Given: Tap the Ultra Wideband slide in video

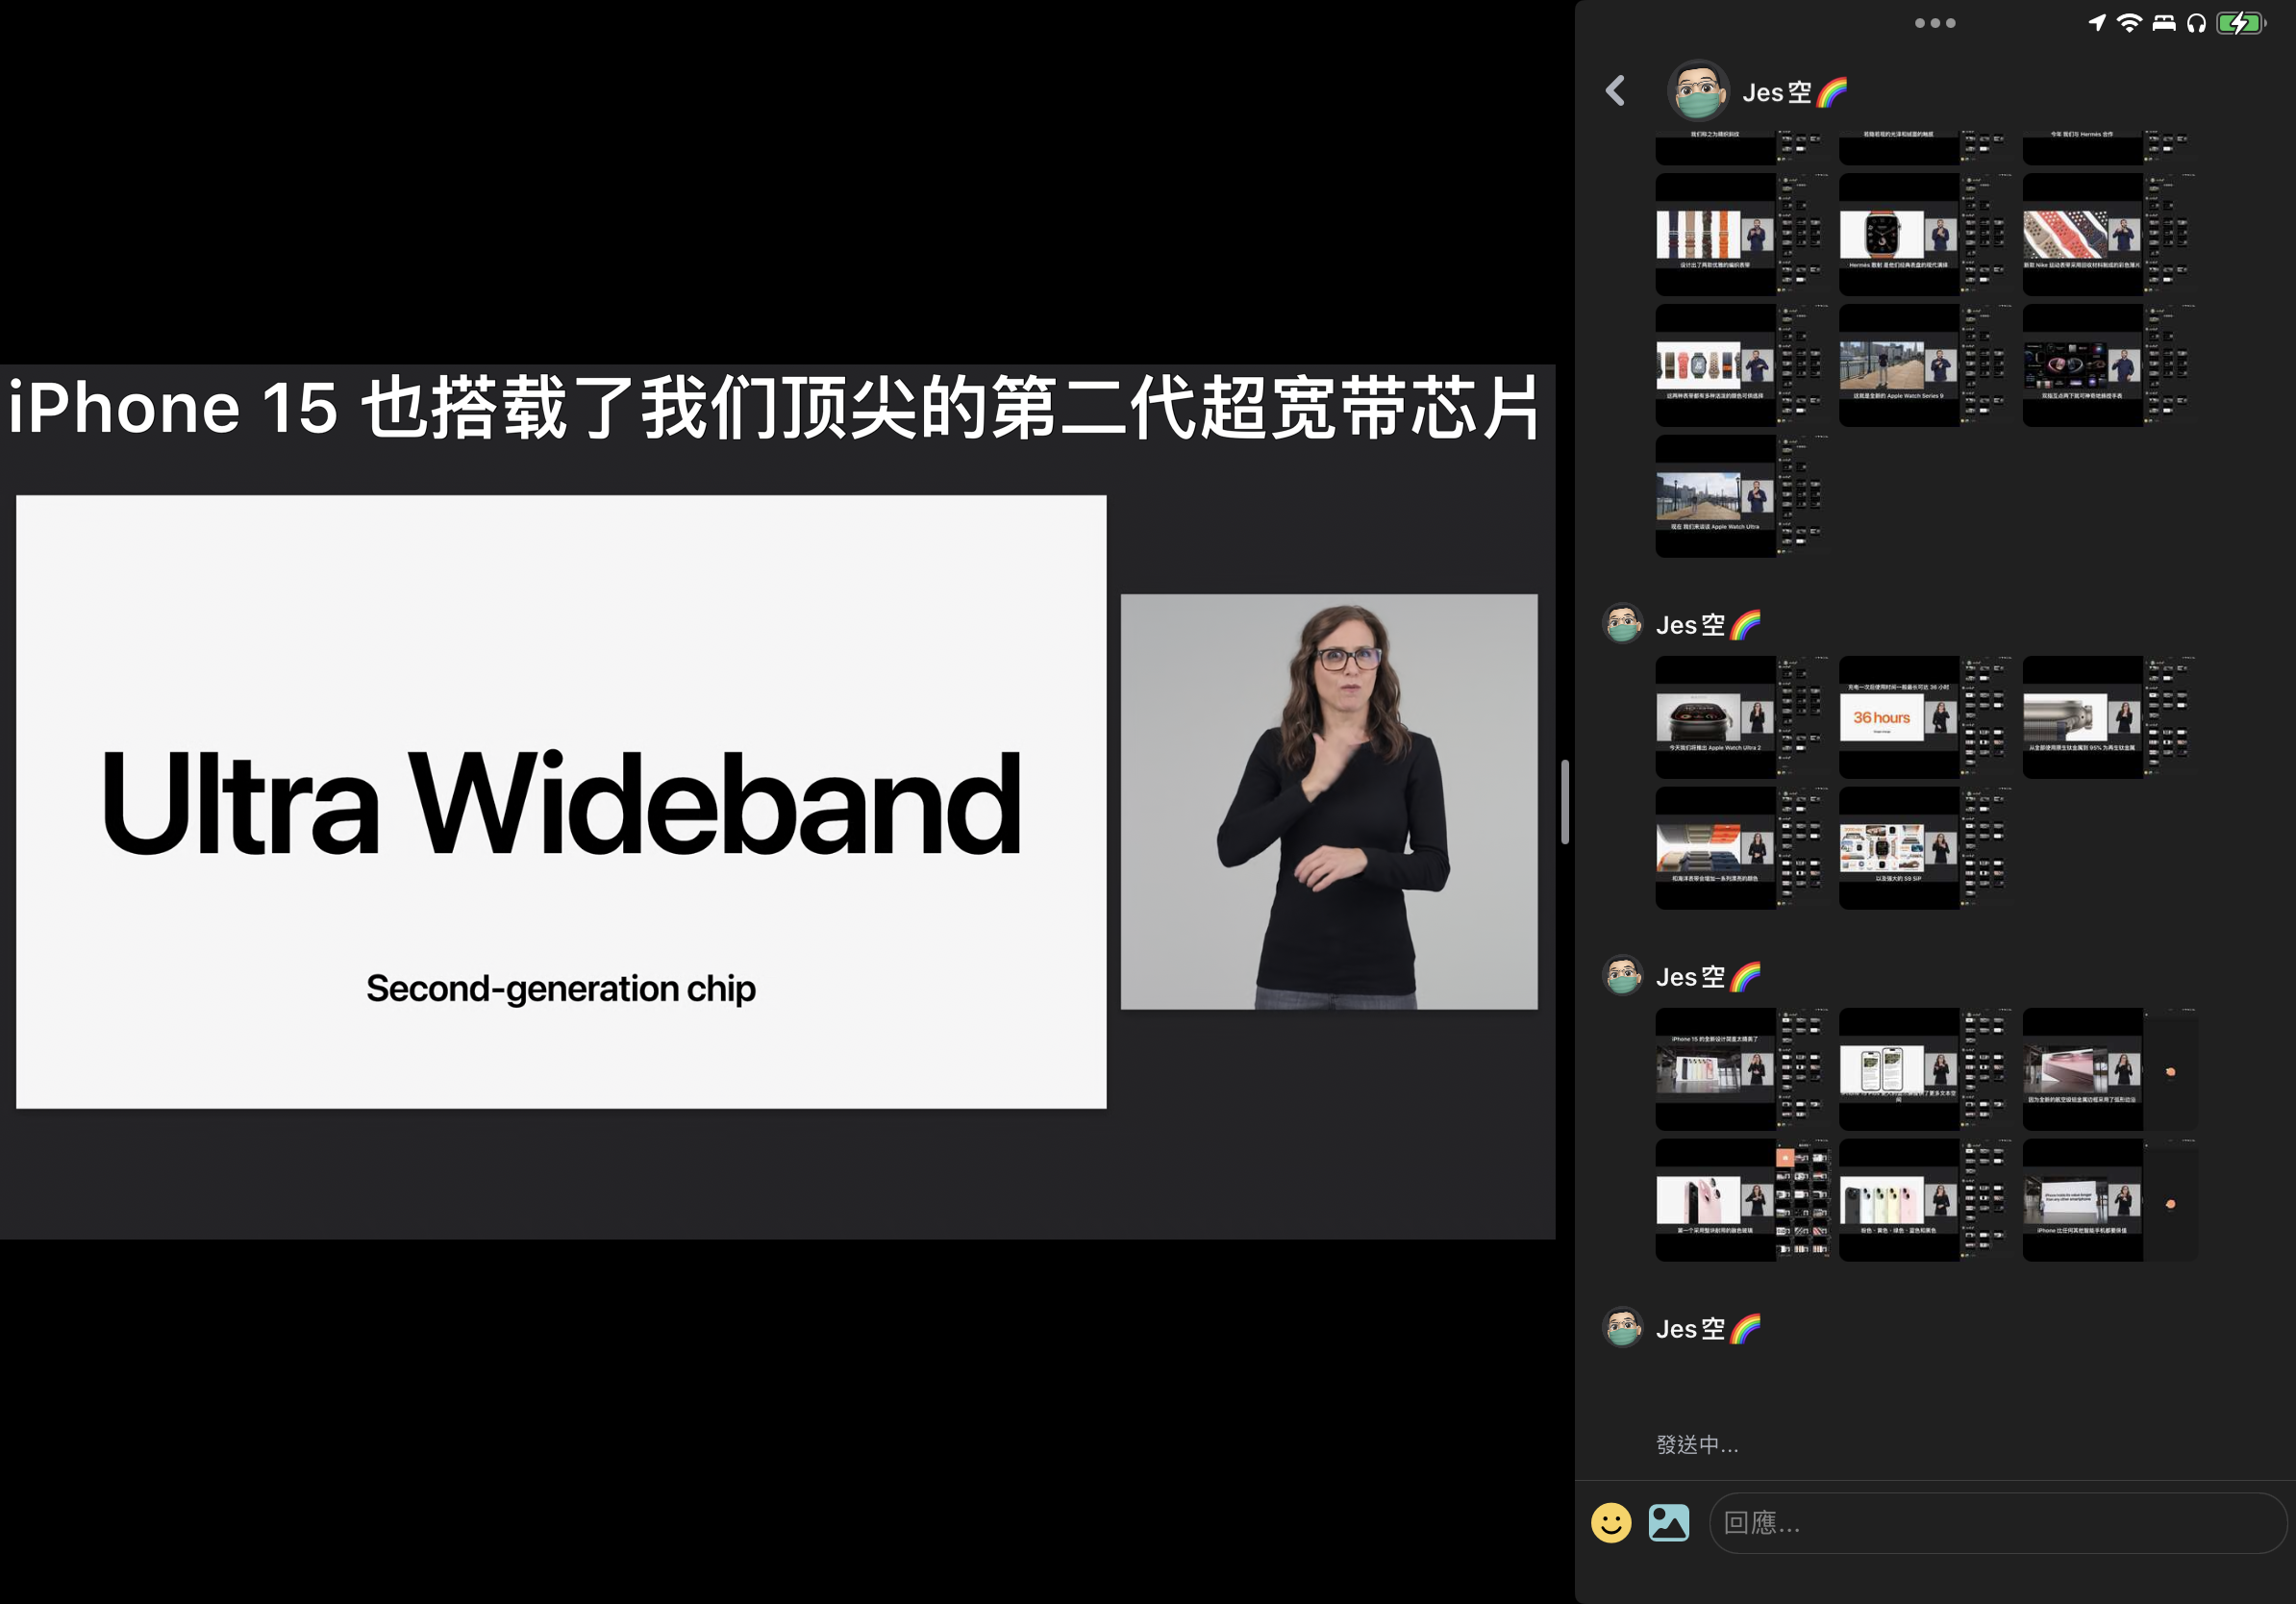Looking at the screenshot, I should point(561,802).
